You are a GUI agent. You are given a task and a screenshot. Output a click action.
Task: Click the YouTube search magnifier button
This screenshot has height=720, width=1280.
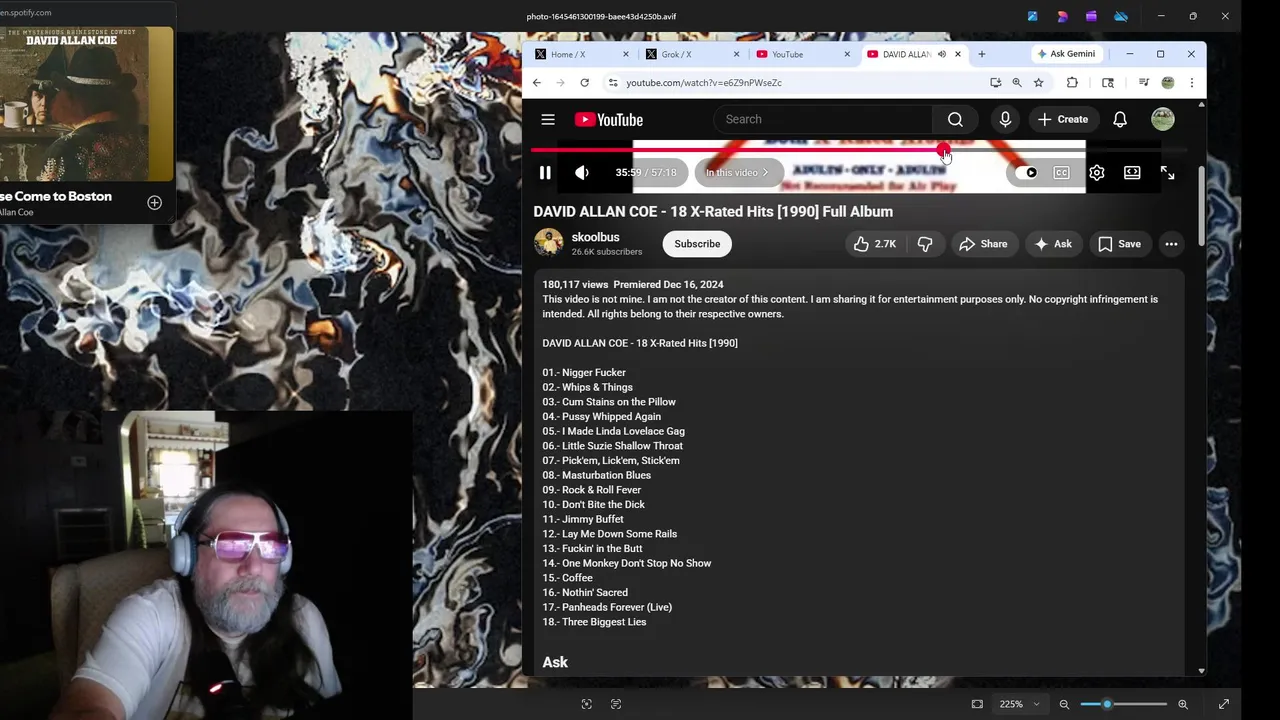[955, 119]
